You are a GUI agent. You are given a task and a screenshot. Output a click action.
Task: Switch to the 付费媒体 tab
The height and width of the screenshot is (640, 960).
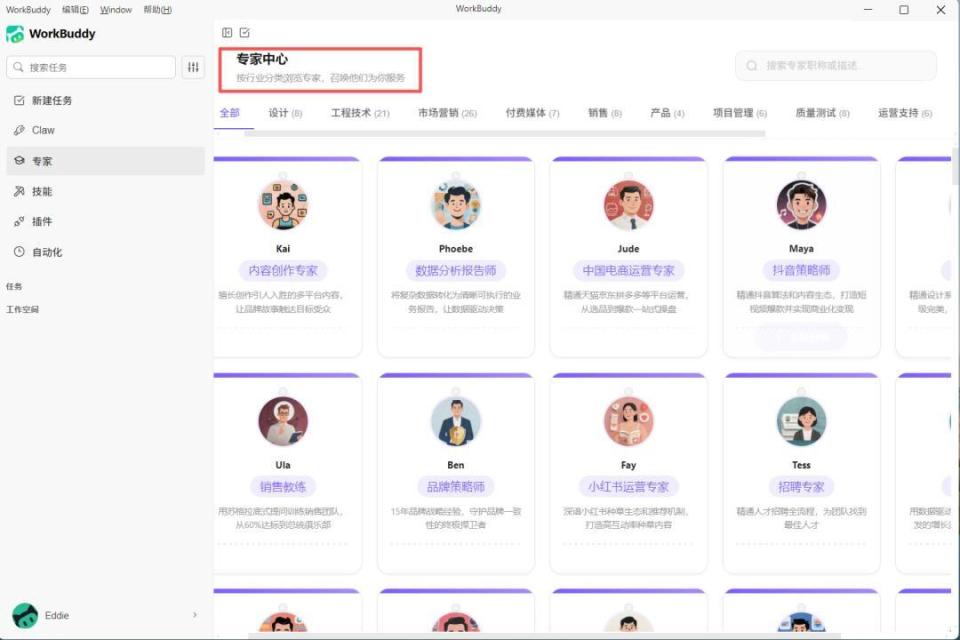tap(525, 113)
